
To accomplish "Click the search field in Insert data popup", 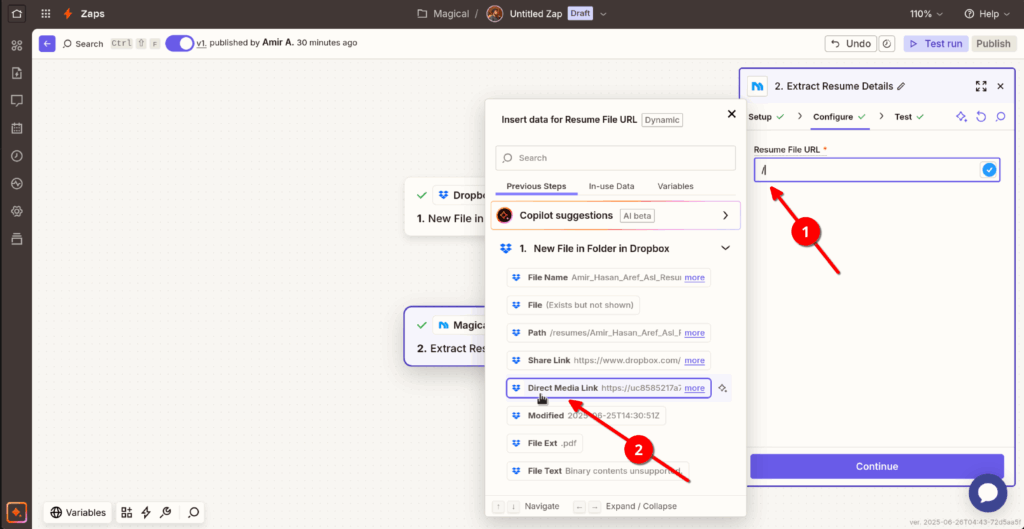I will pos(616,158).
